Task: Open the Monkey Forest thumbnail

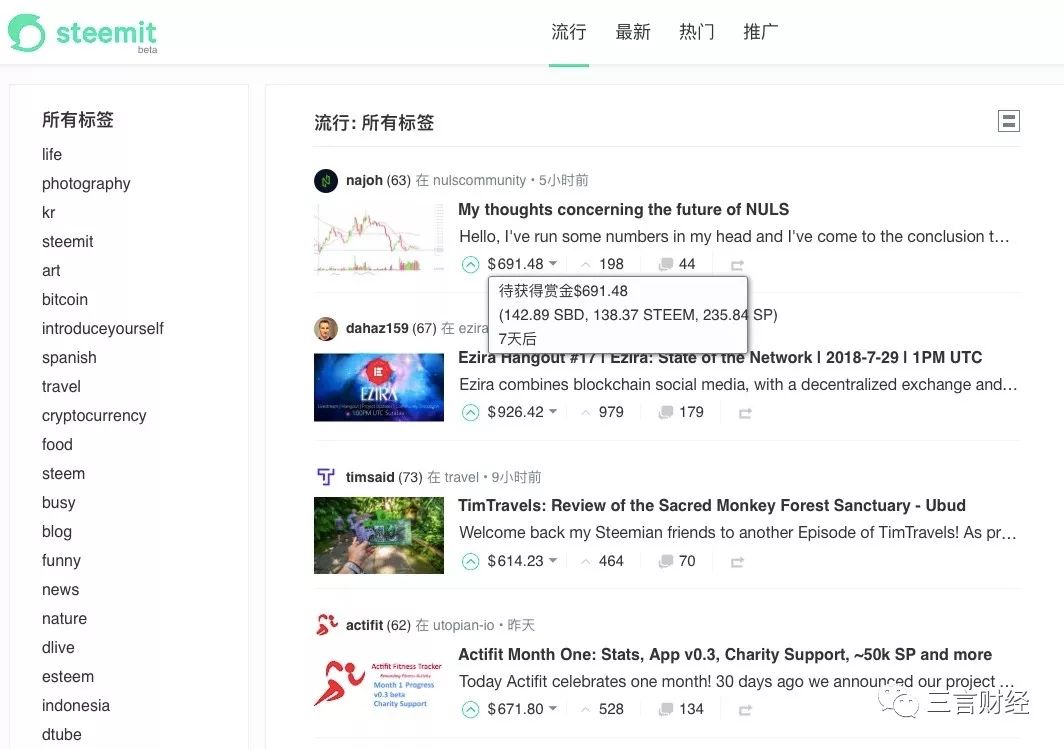Action: click(x=379, y=535)
